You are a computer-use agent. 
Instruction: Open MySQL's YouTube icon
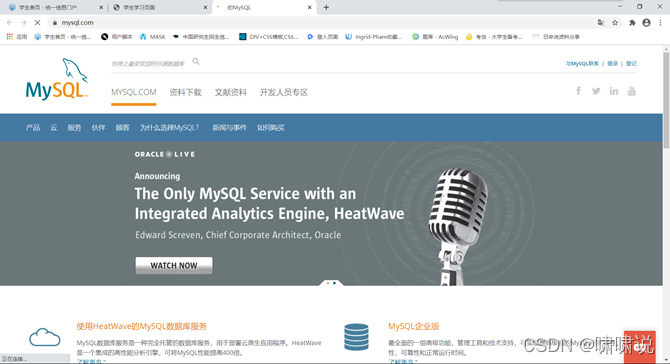[x=632, y=91]
